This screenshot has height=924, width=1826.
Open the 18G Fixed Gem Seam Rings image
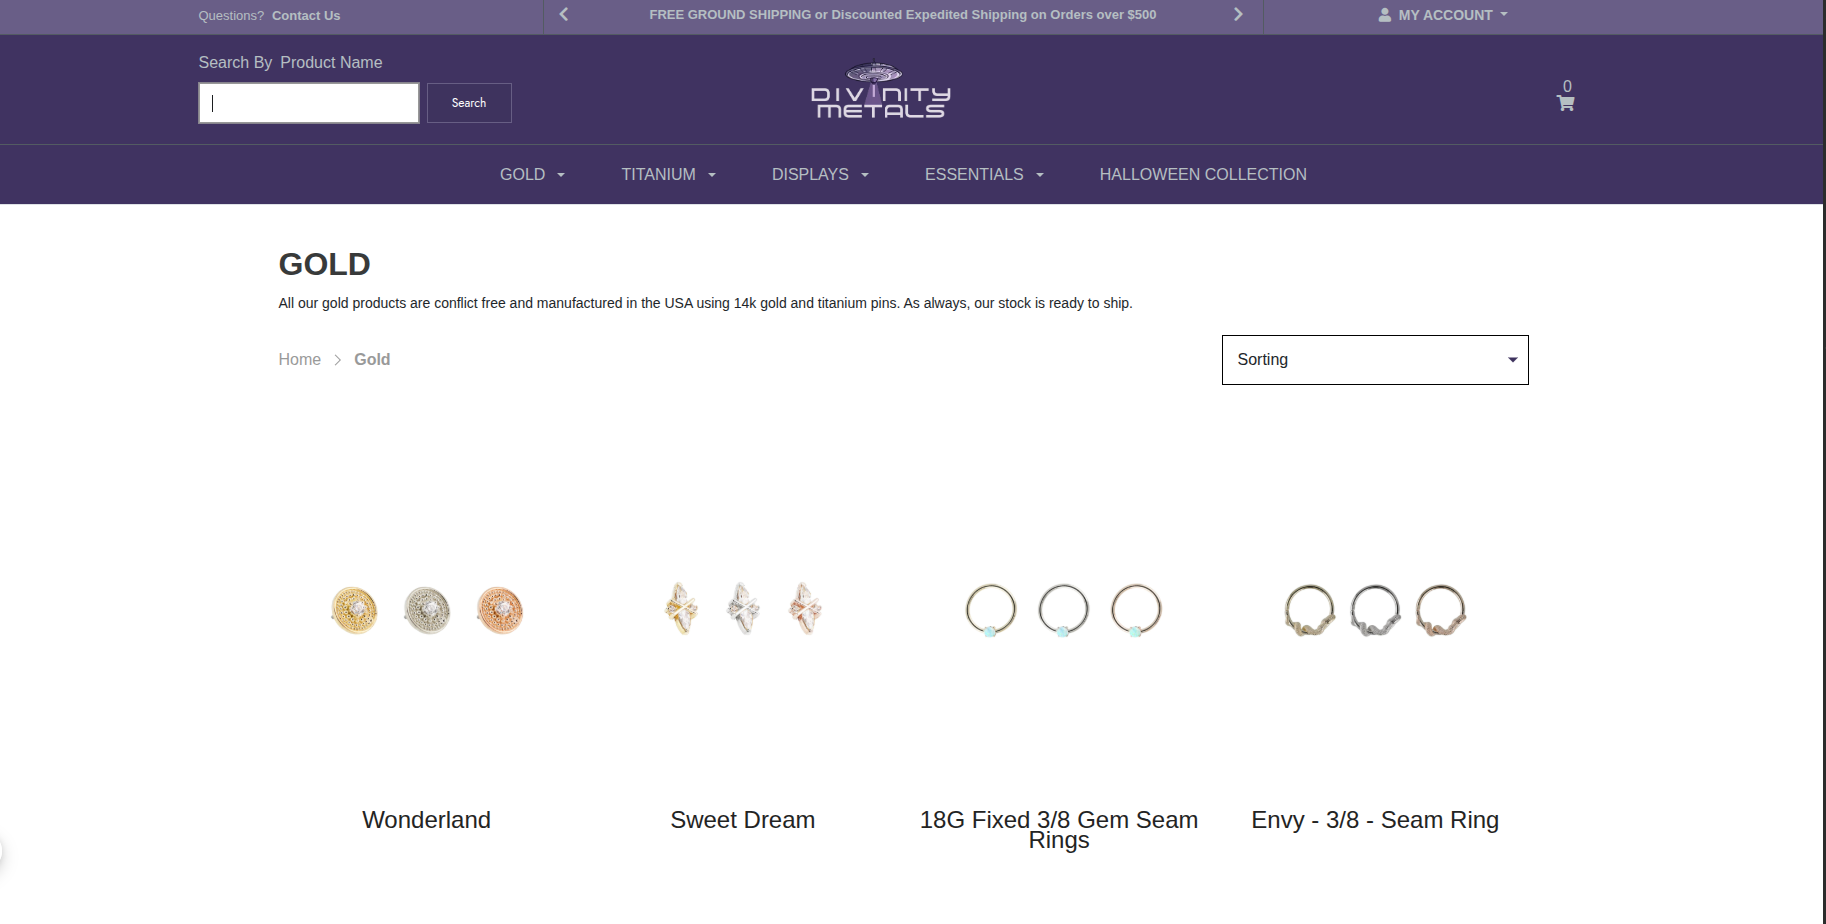pyautogui.click(x=1062, y=610)
